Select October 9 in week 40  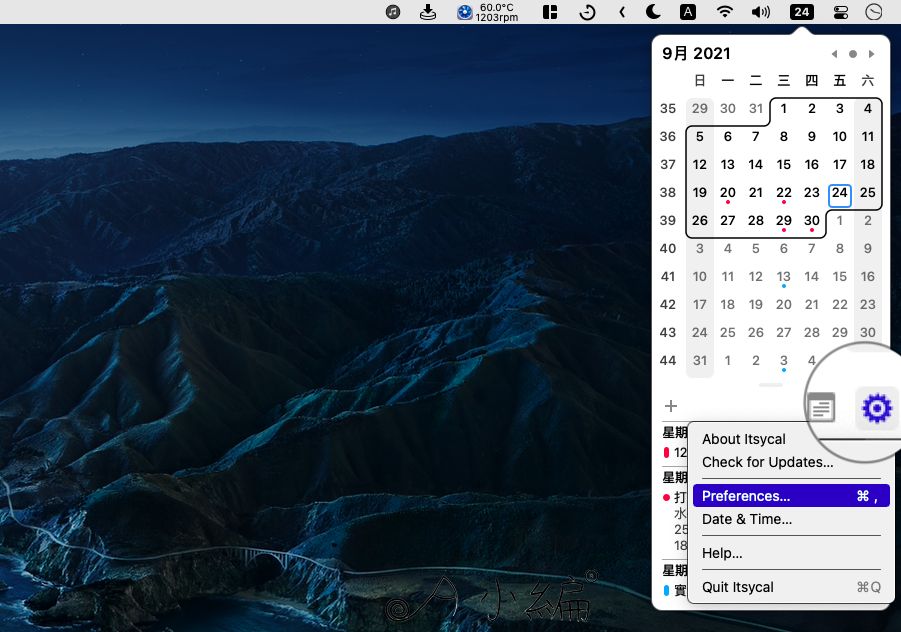coord(868,249)
